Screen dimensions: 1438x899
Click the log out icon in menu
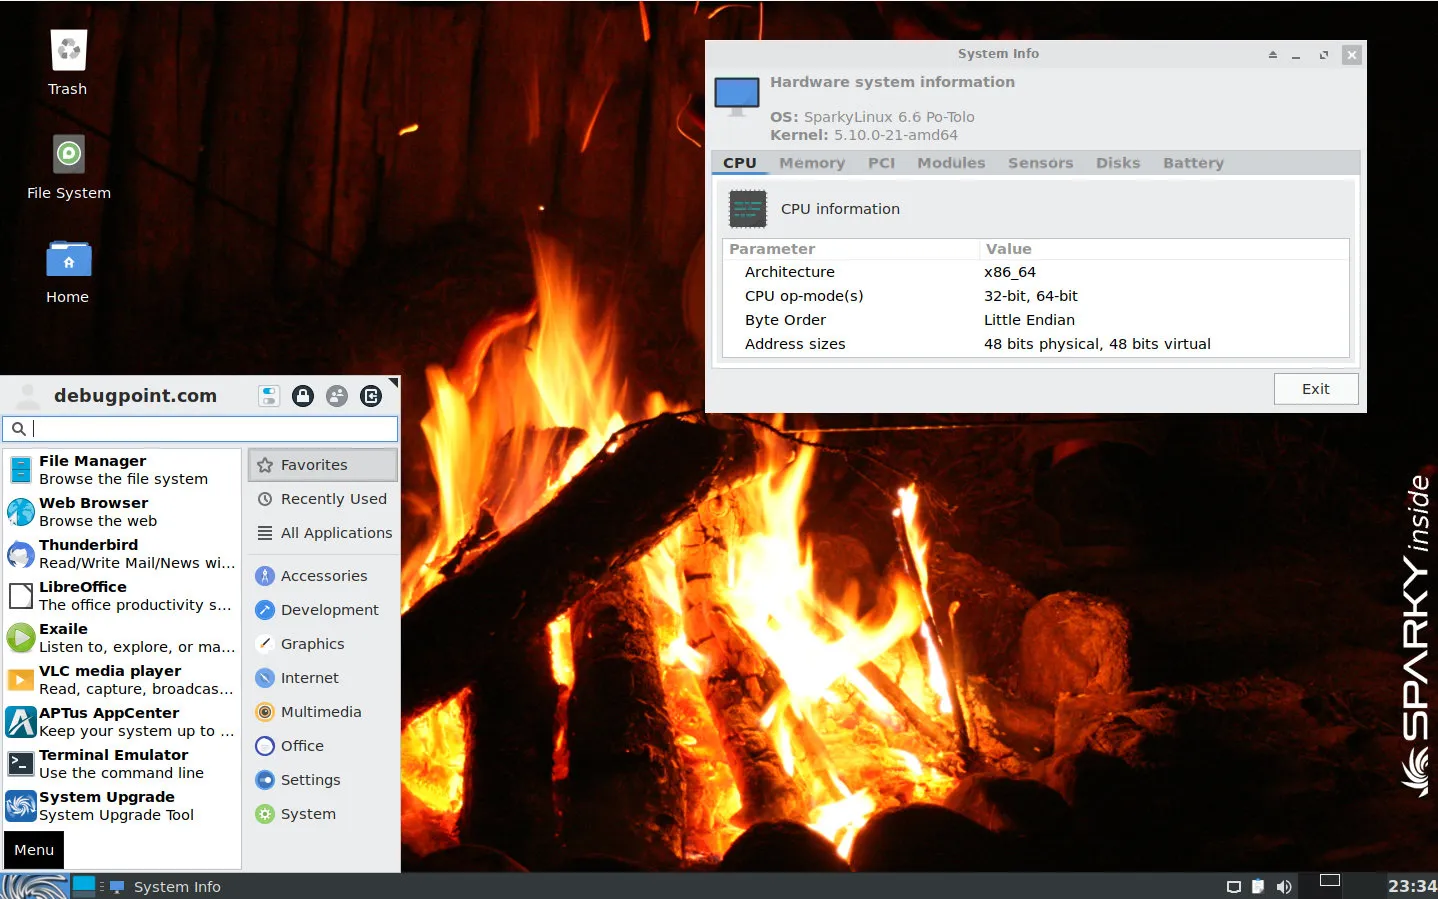[x=371, y=396]
